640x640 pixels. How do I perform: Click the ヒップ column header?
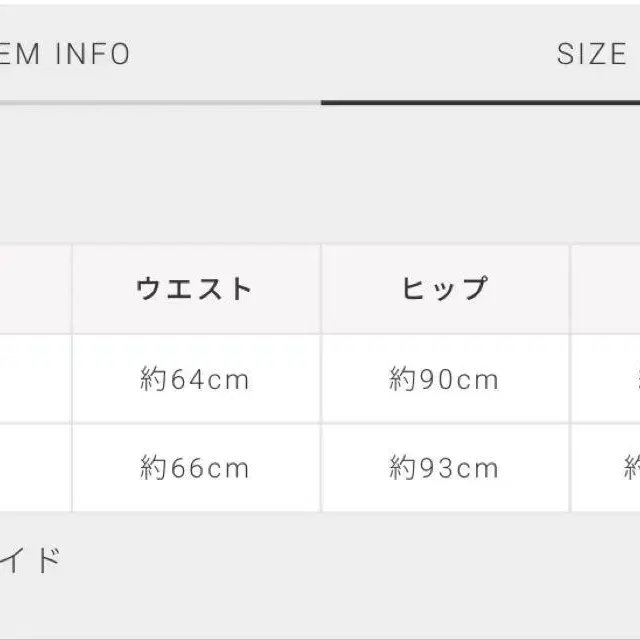pyautogui.click(x=444, y=289)
